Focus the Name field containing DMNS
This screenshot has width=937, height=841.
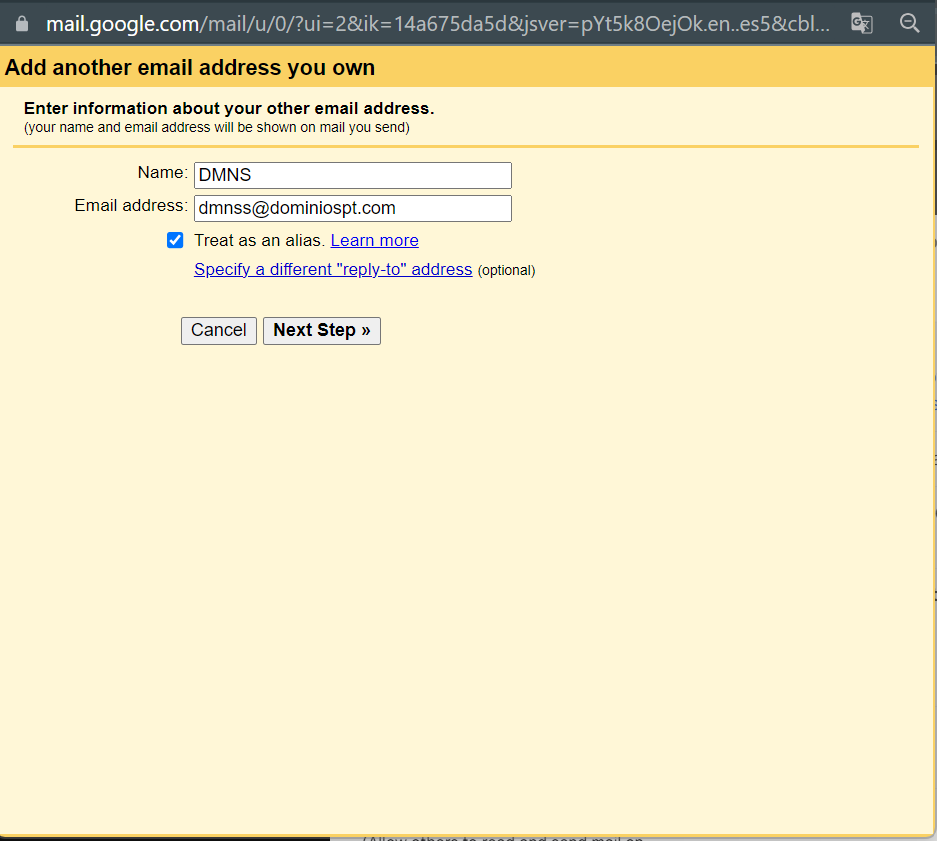pos(352,175)
